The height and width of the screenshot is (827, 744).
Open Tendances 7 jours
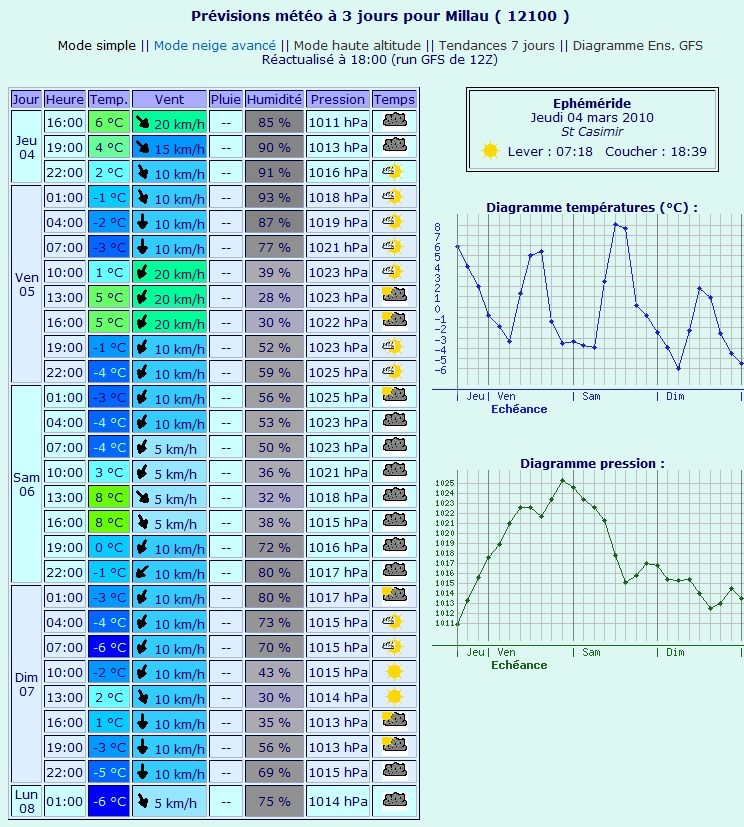click(496, 46)
